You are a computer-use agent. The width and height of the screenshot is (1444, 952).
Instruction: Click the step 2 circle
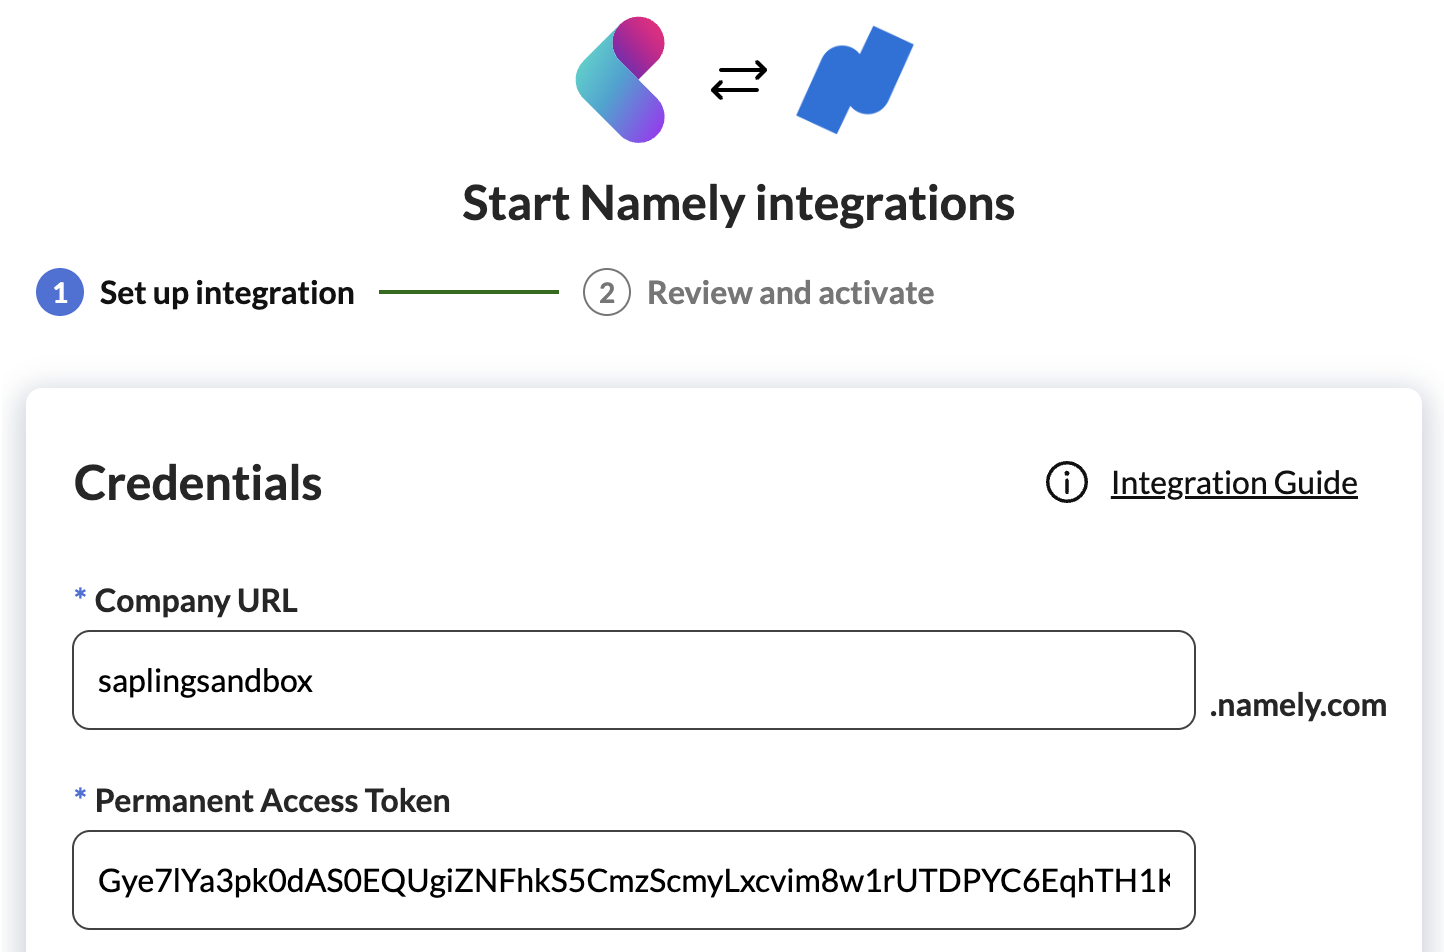(x=606, y=292)
